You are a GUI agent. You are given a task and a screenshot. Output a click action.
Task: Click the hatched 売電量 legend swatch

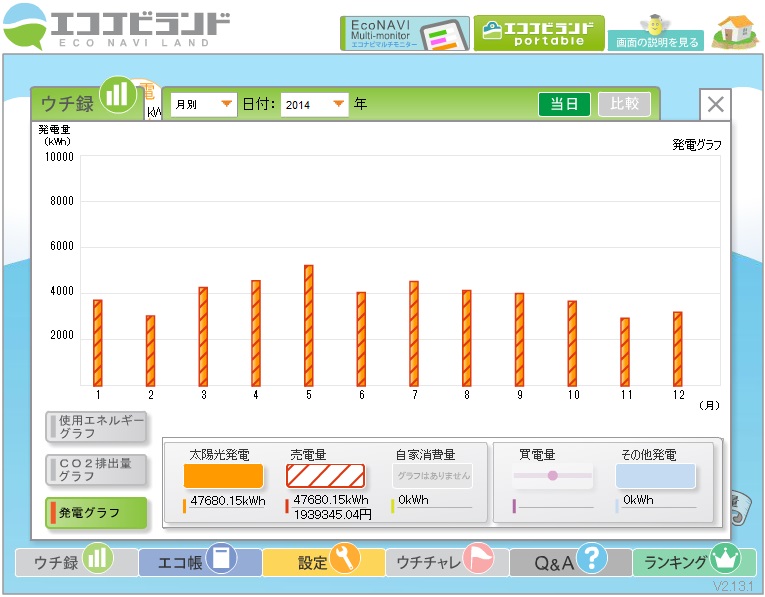coord(325,476)
